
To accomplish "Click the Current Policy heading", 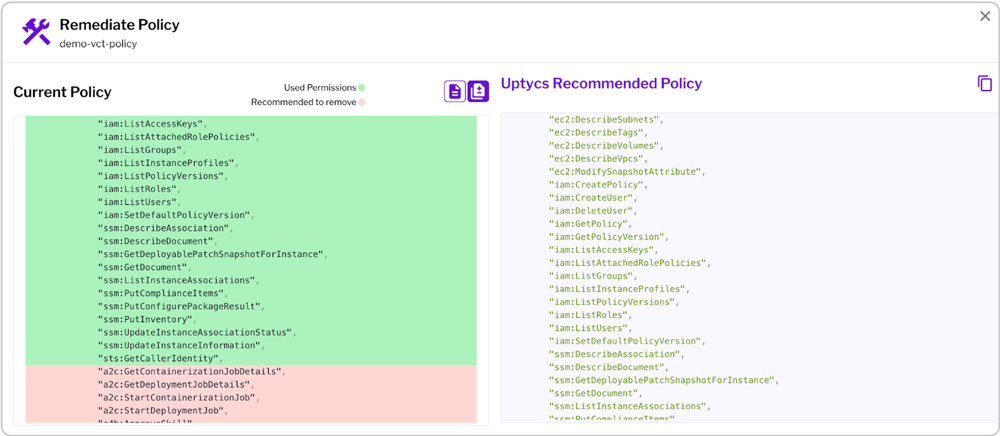I will [62, 92].
